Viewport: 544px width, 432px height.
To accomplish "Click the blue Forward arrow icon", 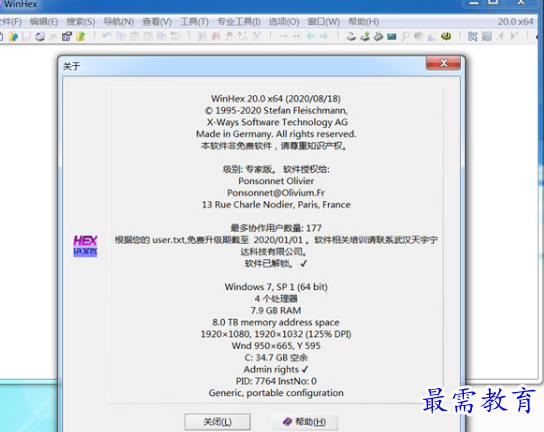I will 324,36.
